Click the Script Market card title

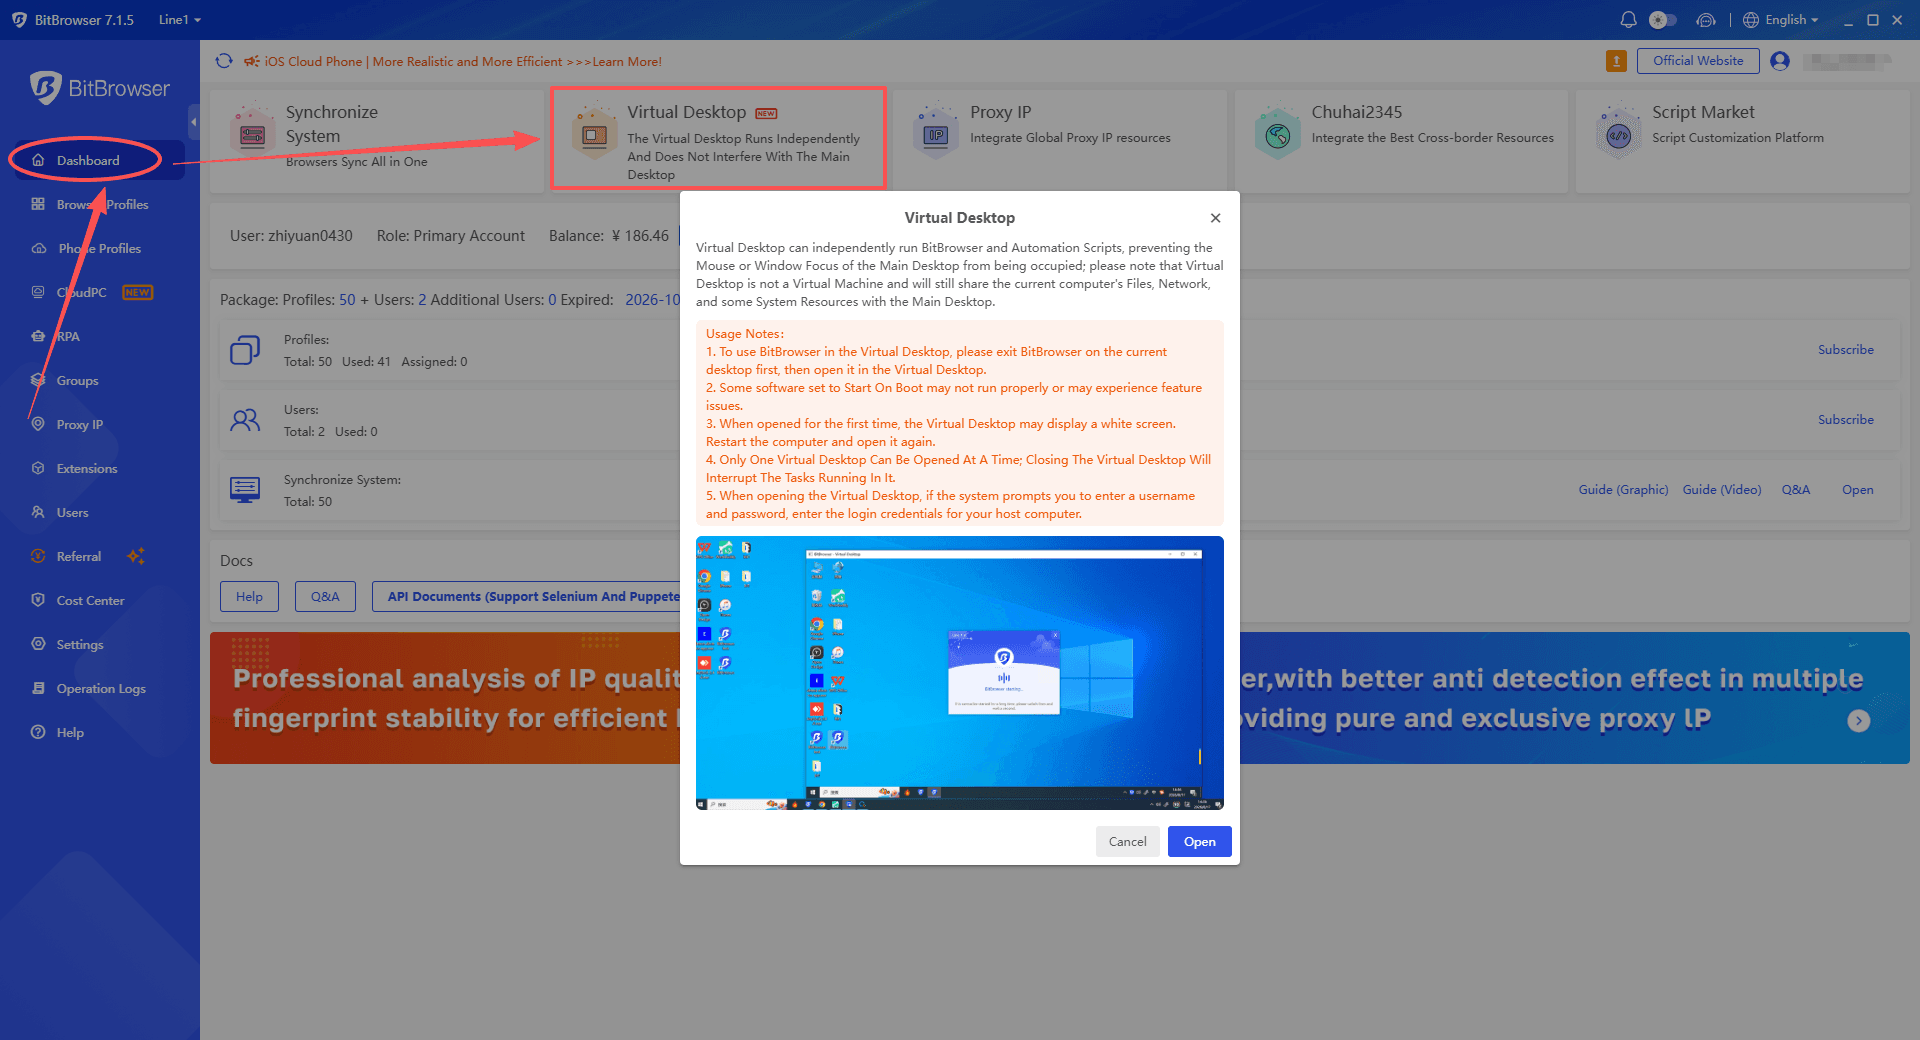click(1703, 112)
